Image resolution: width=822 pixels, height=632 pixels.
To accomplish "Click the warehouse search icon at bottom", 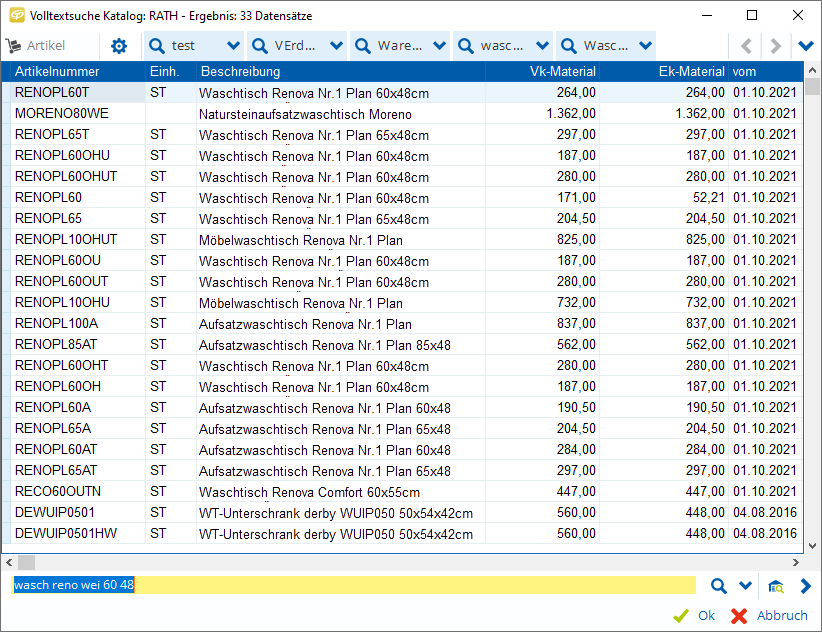I will (x=776, y=586).
